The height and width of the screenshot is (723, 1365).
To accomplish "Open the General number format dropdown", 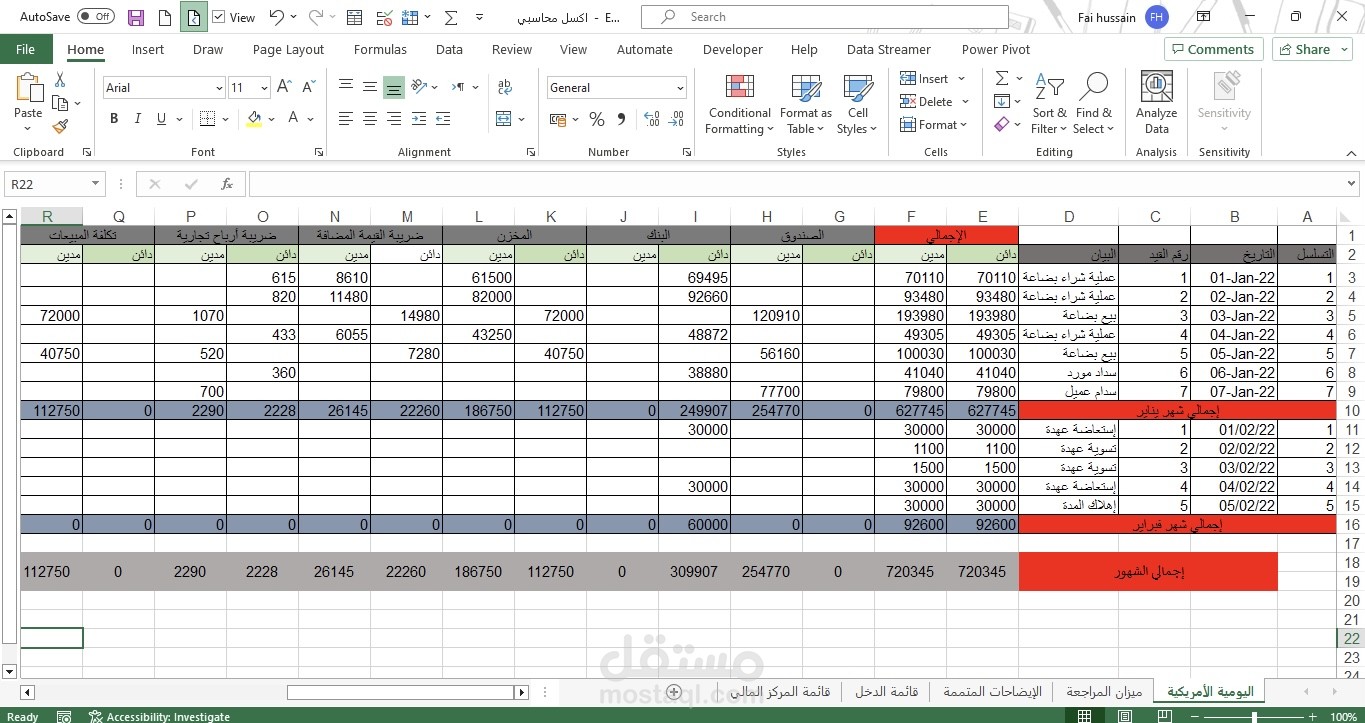I will (x=681, y=88).
